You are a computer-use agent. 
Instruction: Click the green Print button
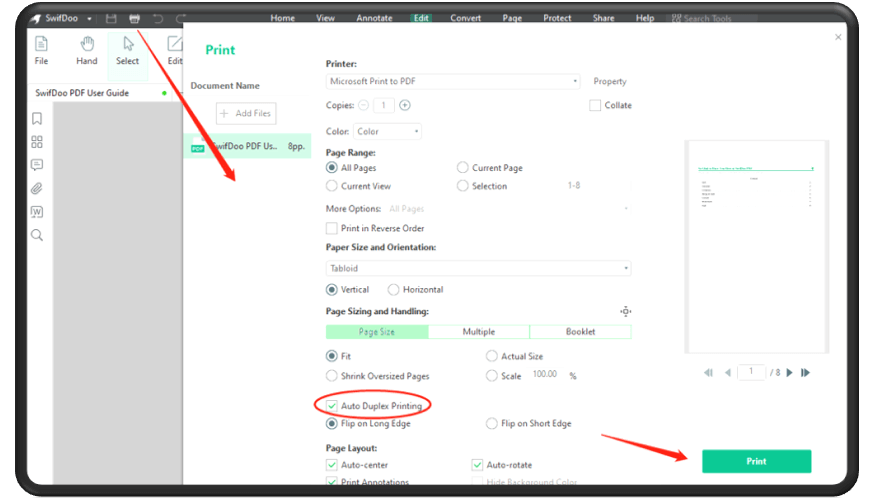click(756, 461)
